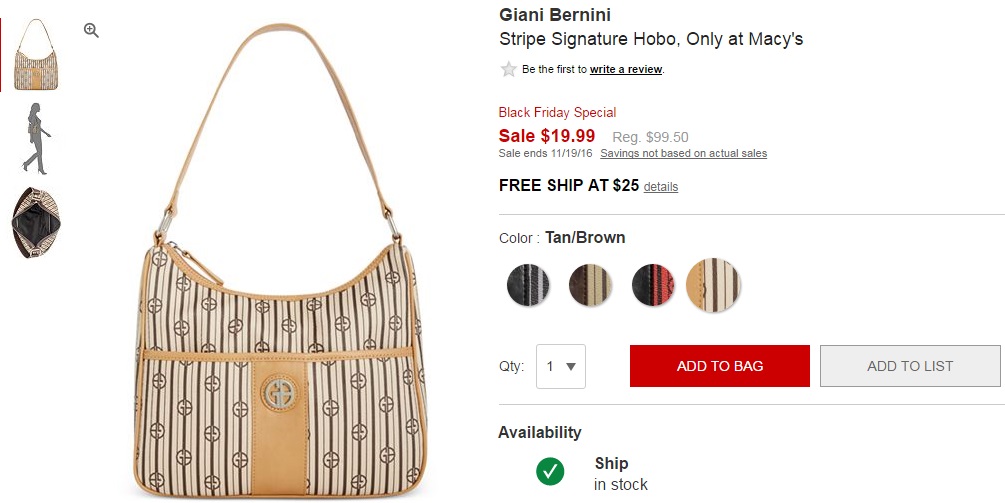This screenshot has width=1005, height=503.
Task: Pick the black and red color swatch
Action: [653, 285]
